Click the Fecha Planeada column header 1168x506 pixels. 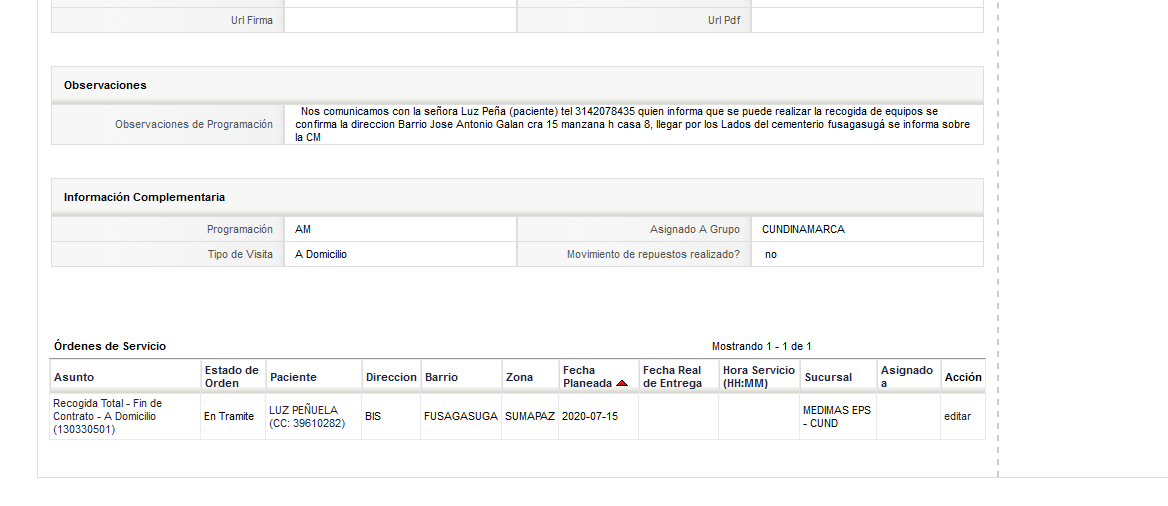[588, 377]
